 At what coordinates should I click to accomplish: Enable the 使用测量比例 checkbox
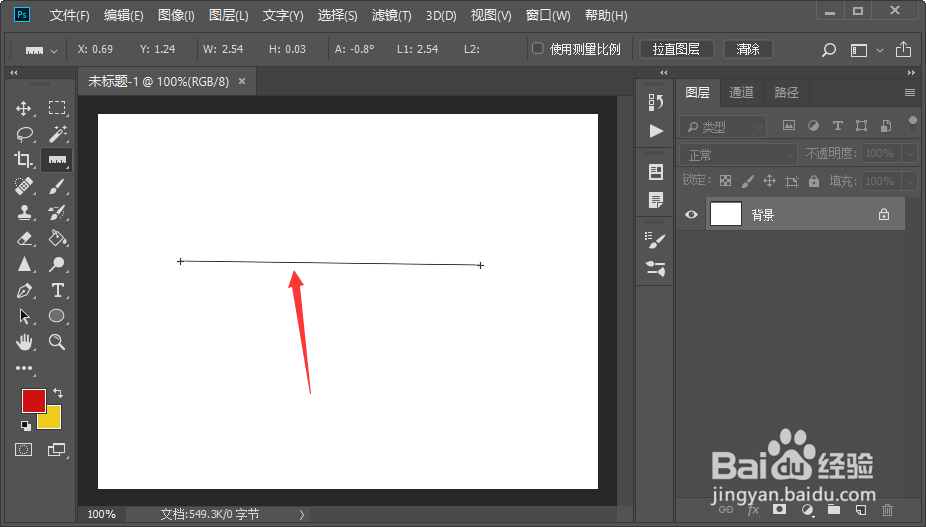pyautogui.click(x=537, y=48)
